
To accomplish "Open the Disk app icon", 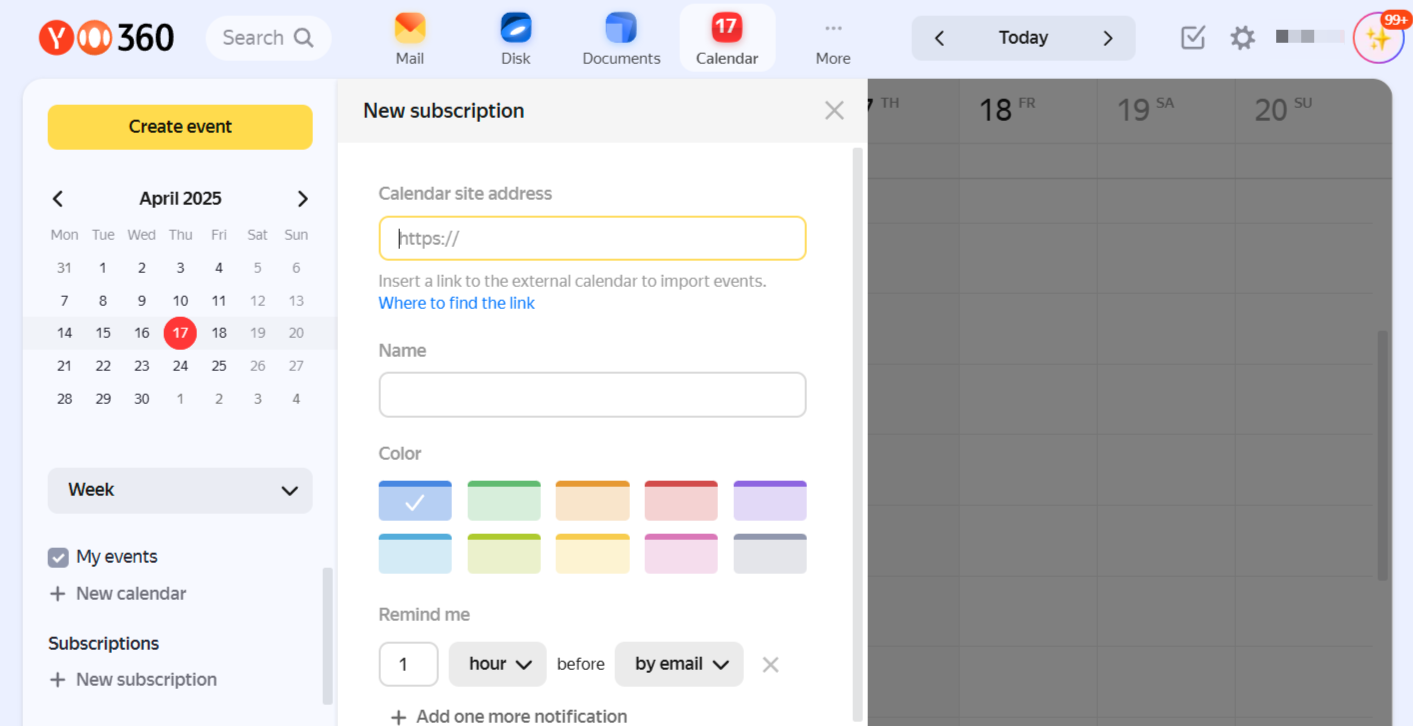I will click(515, 28).
